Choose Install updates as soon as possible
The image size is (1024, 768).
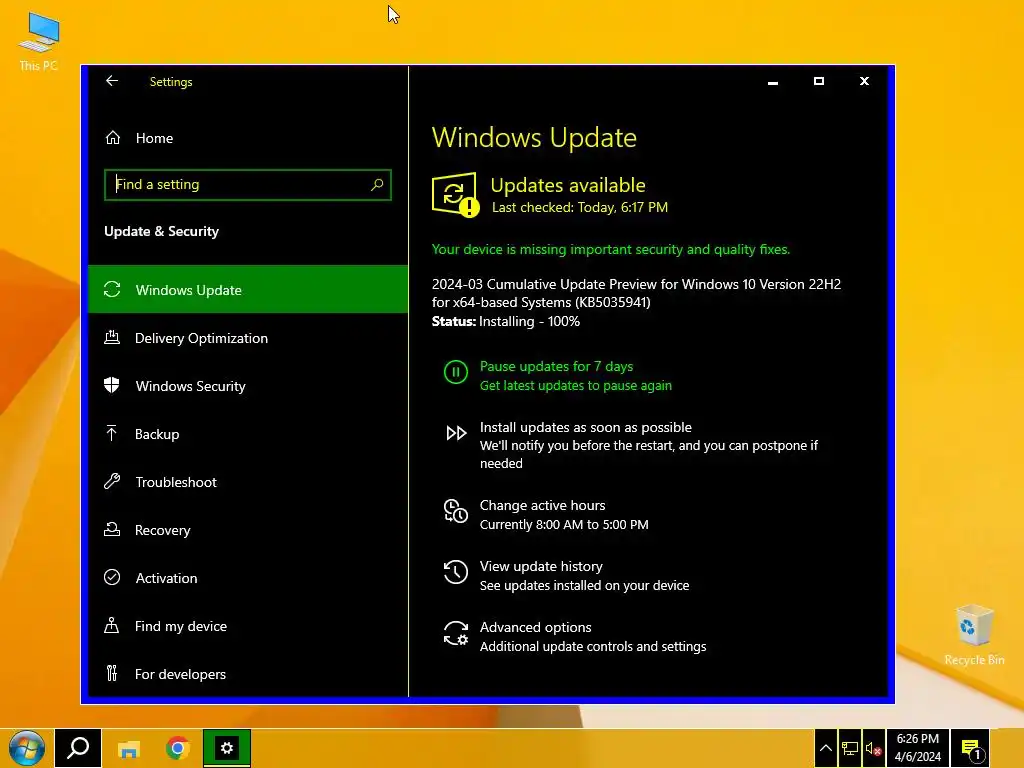tap(586, 427)
